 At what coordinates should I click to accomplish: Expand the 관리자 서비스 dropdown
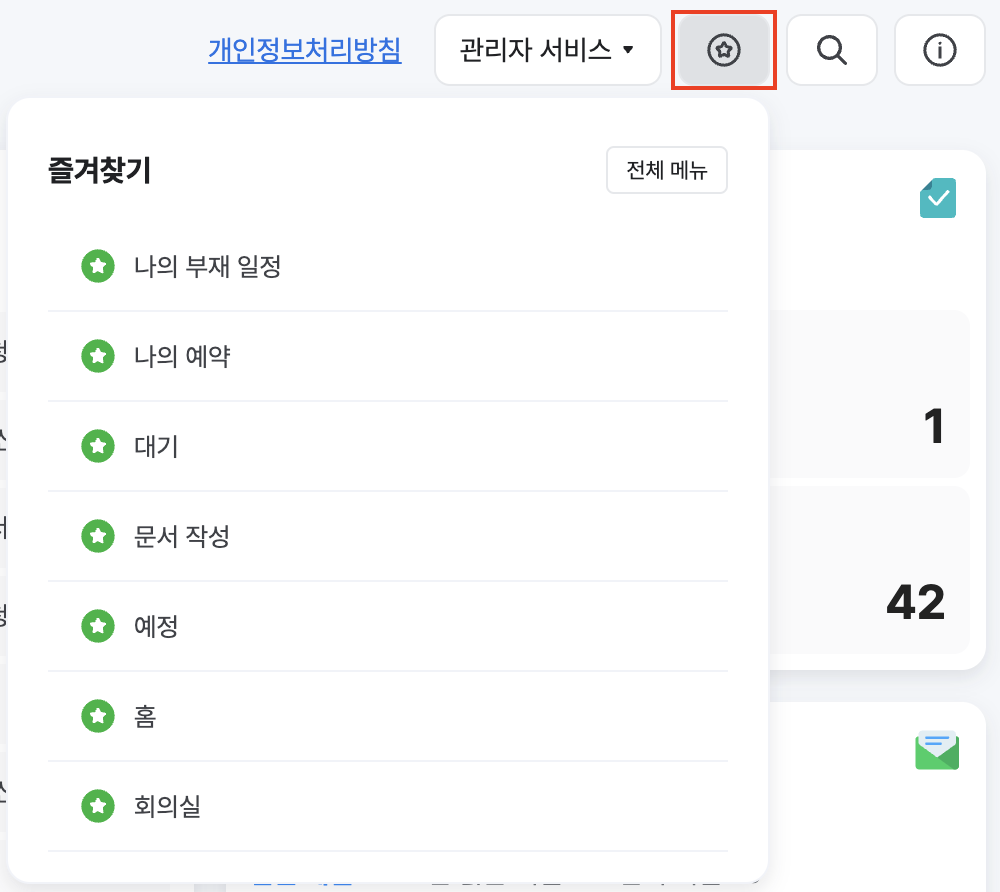pyautogui.click(x=547, y=50)
